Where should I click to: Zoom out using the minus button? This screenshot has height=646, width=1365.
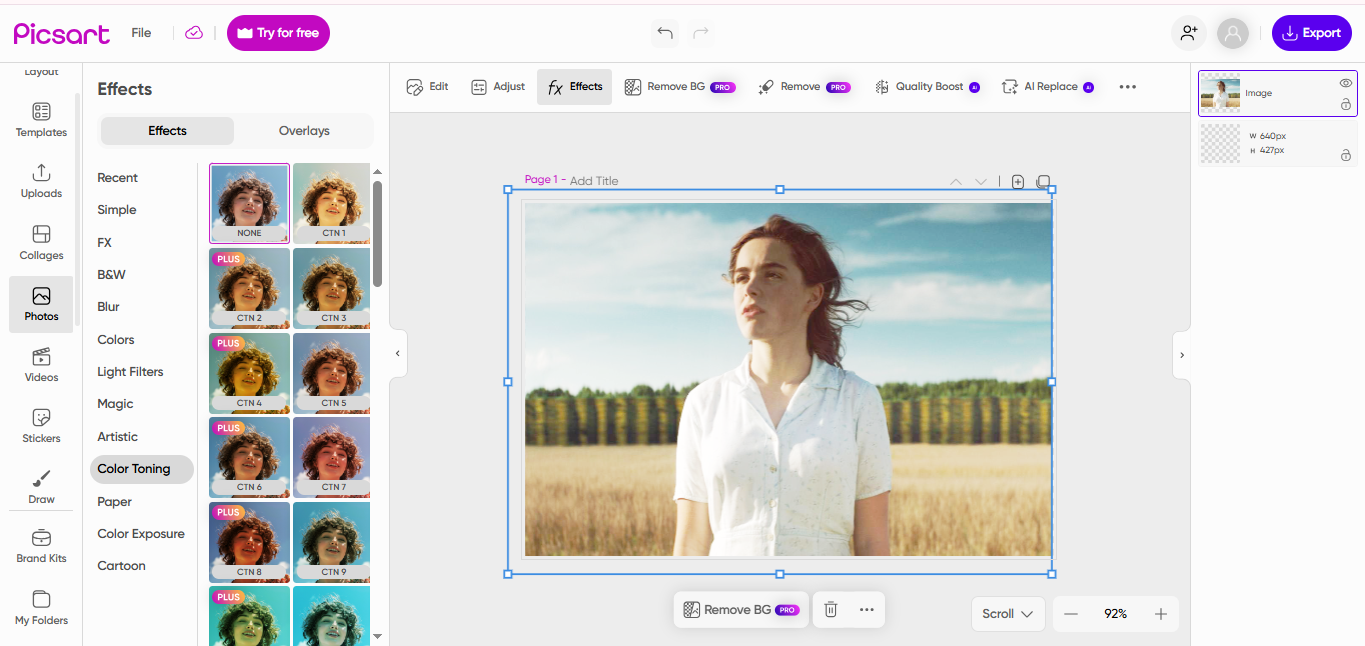point(1071,614)
